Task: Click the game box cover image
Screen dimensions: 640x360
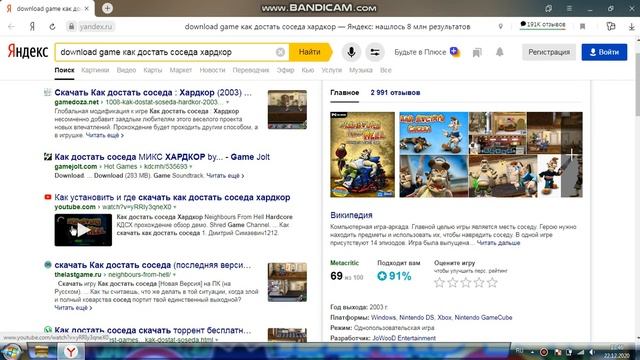Action: click(362, 155)
